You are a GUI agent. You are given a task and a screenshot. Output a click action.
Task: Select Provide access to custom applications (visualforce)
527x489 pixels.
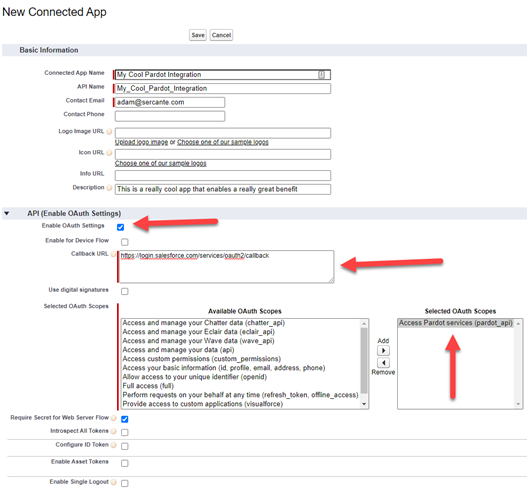click(203, 404)
